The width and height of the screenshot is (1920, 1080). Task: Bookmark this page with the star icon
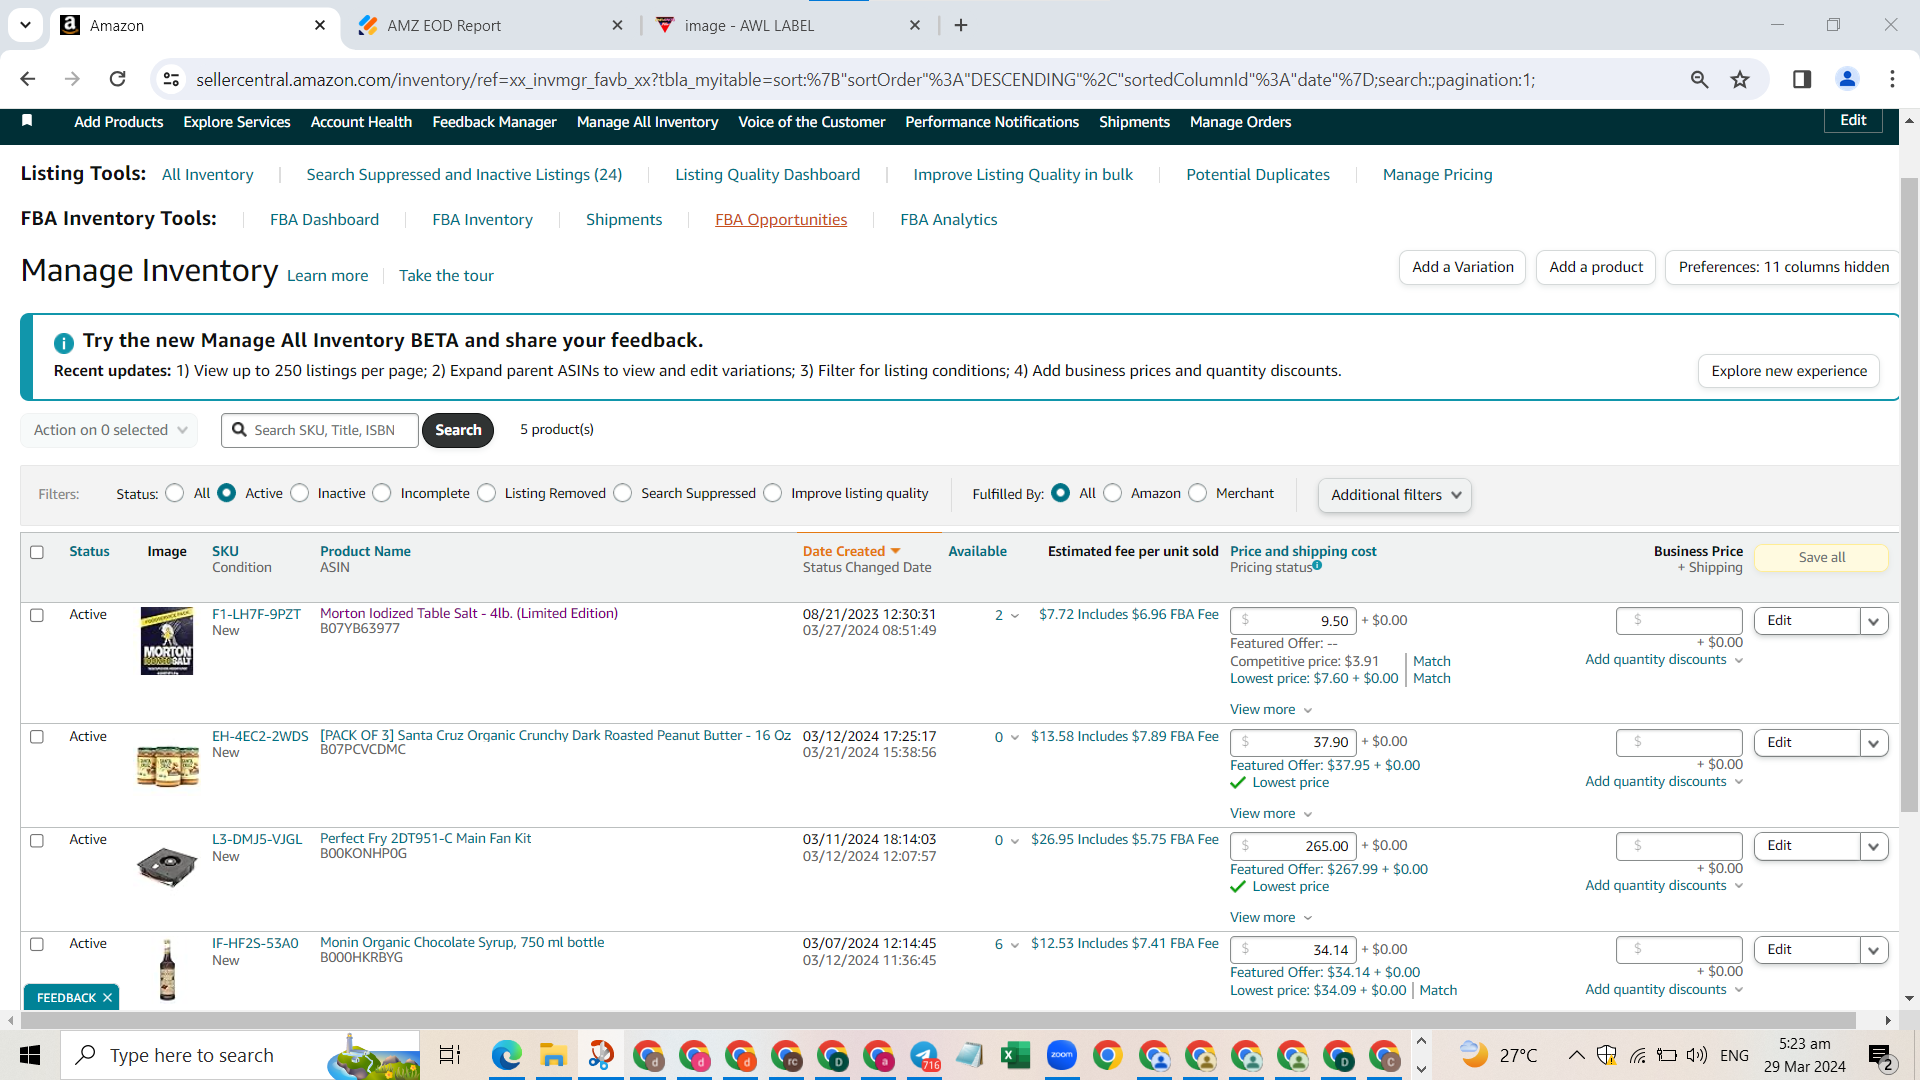tap(1740, 79)
